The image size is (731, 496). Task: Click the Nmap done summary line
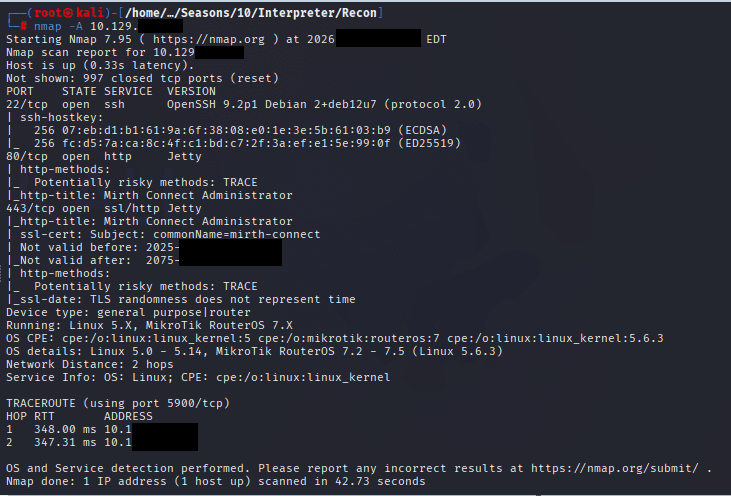[215, 481]
